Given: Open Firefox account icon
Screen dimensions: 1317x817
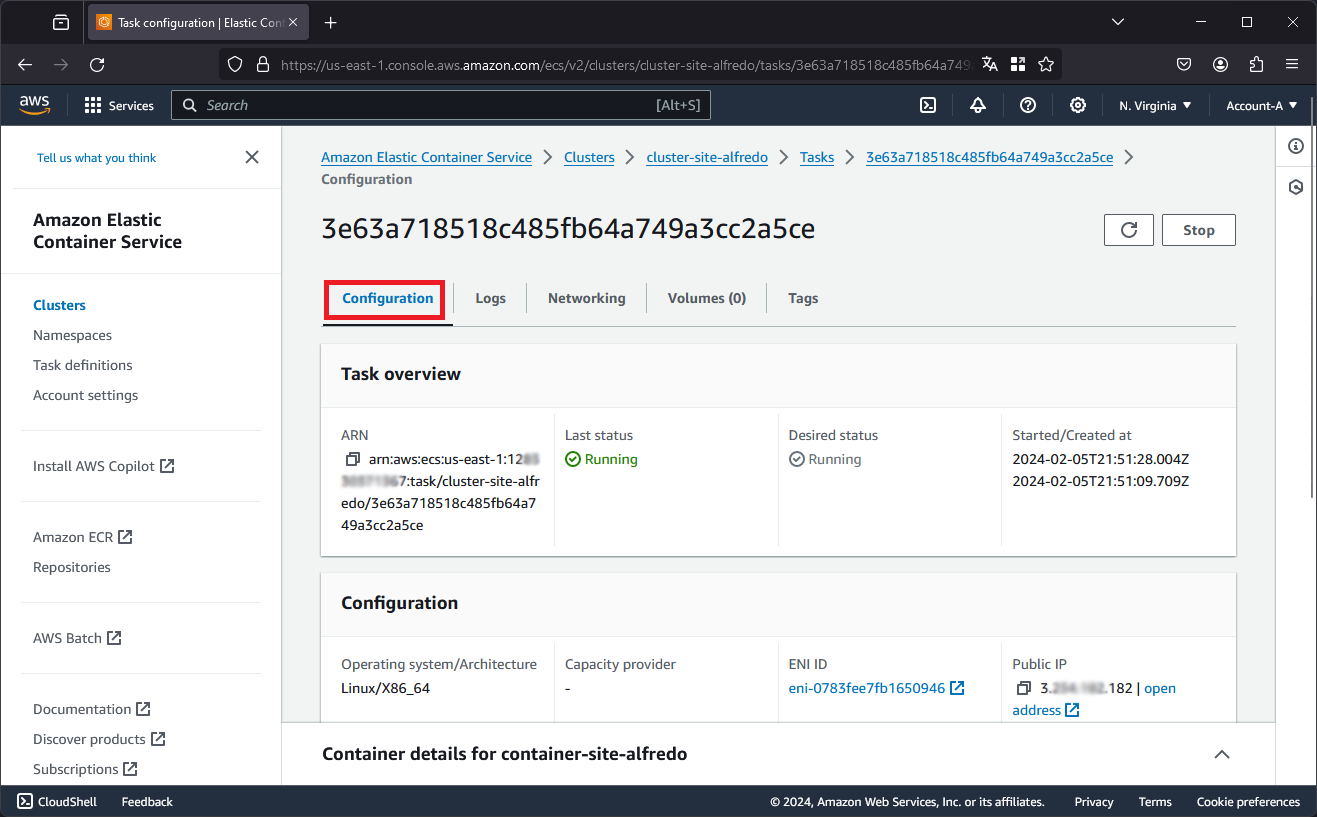Looking at the screenshot, I should 1220,64.
